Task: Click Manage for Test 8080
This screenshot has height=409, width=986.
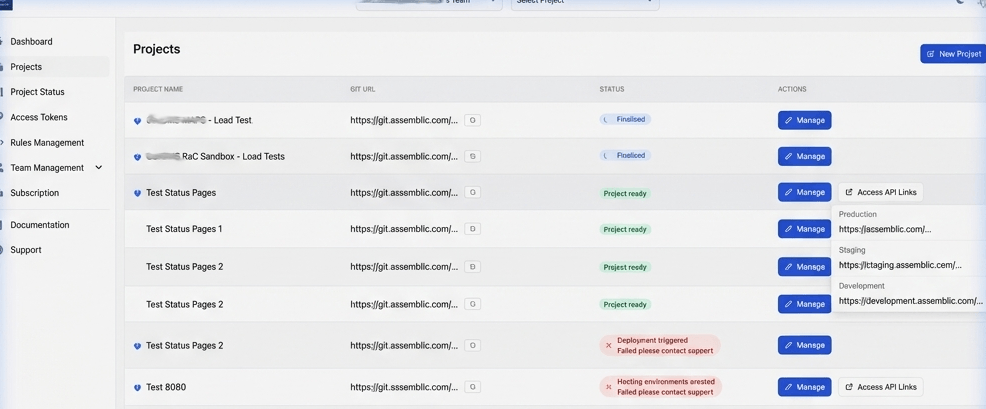Action: (804, 387)
